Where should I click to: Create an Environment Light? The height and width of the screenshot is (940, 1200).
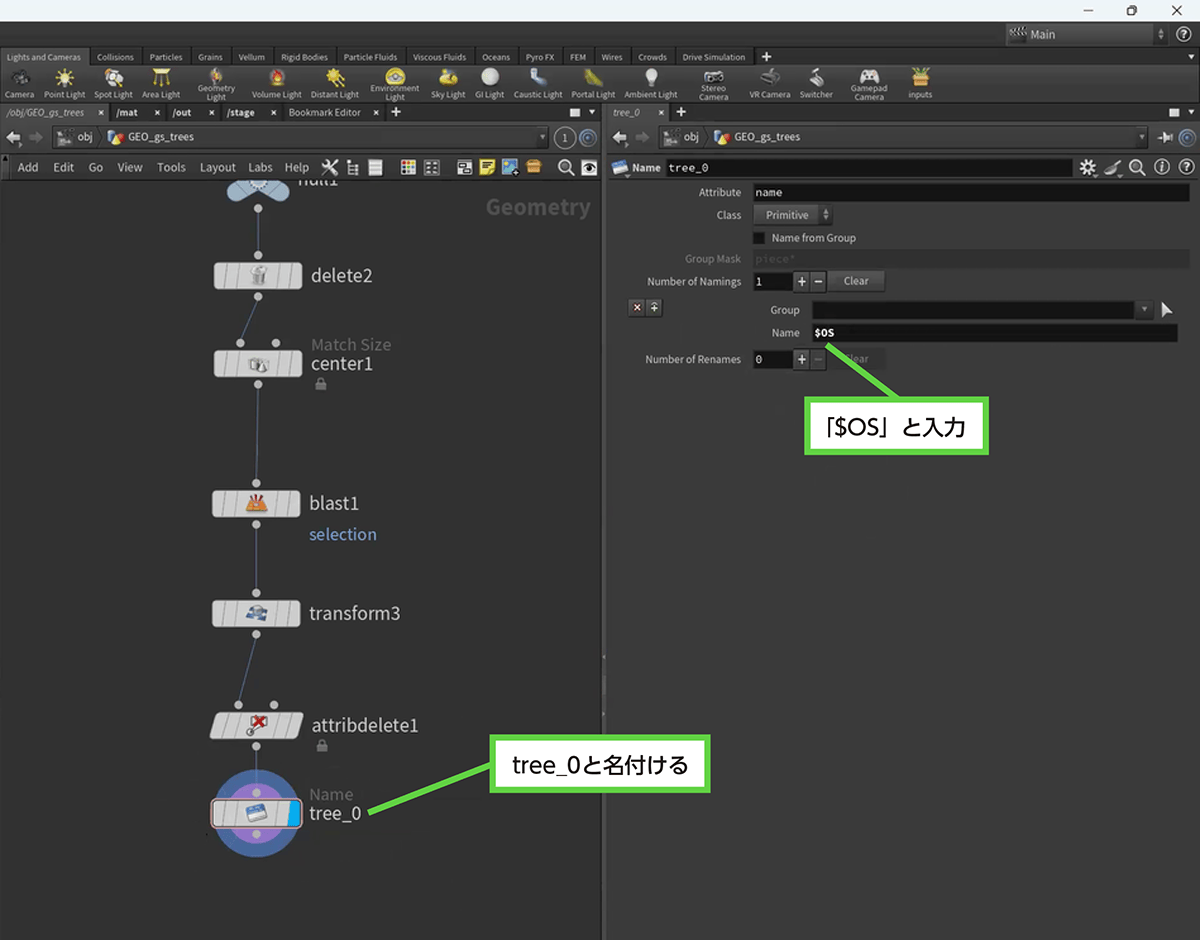(x=395, y=81)
